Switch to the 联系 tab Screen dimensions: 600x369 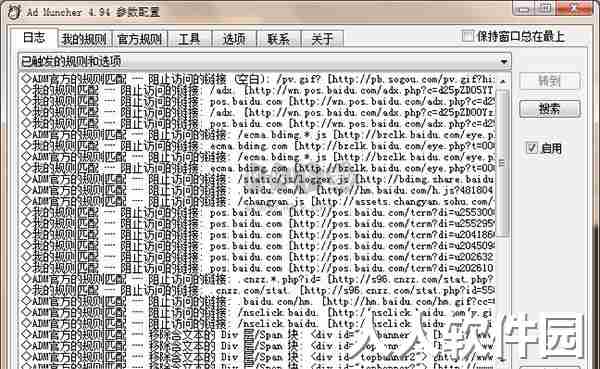(x=279, y=39)
